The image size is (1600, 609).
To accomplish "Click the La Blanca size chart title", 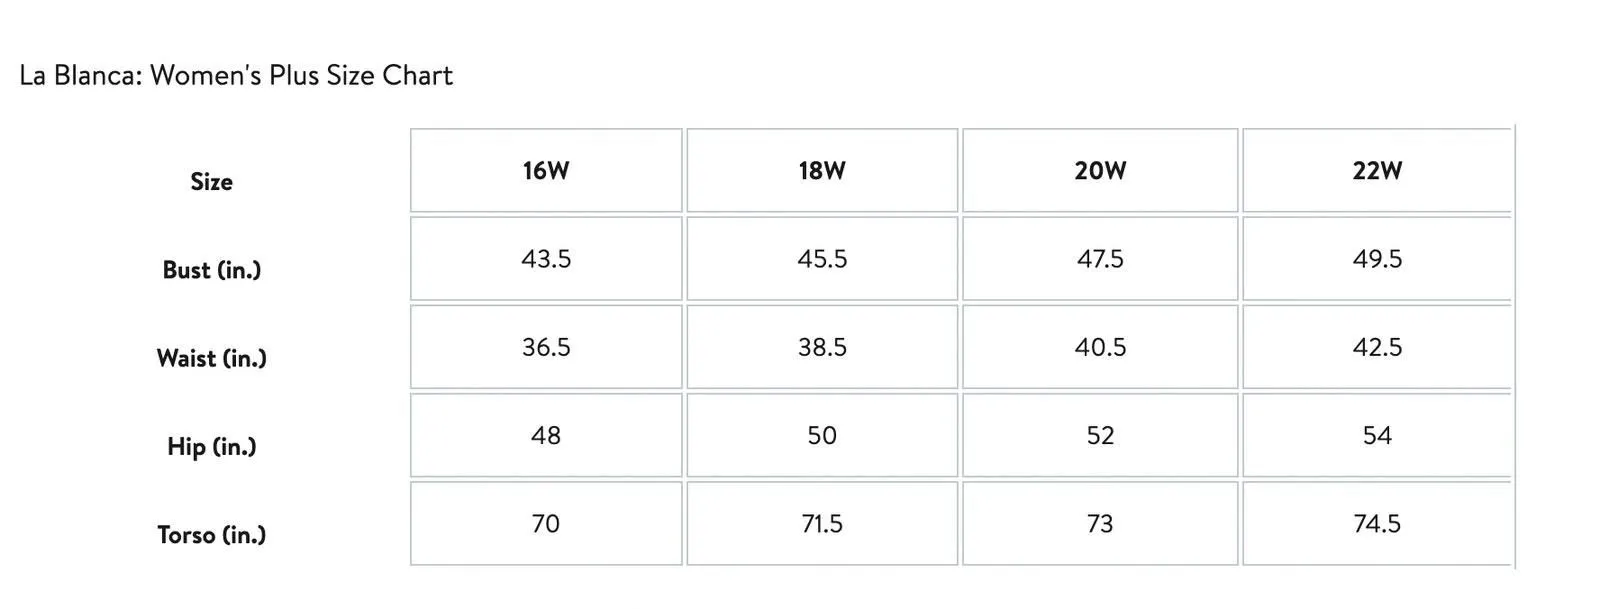I will coord(236,75).
